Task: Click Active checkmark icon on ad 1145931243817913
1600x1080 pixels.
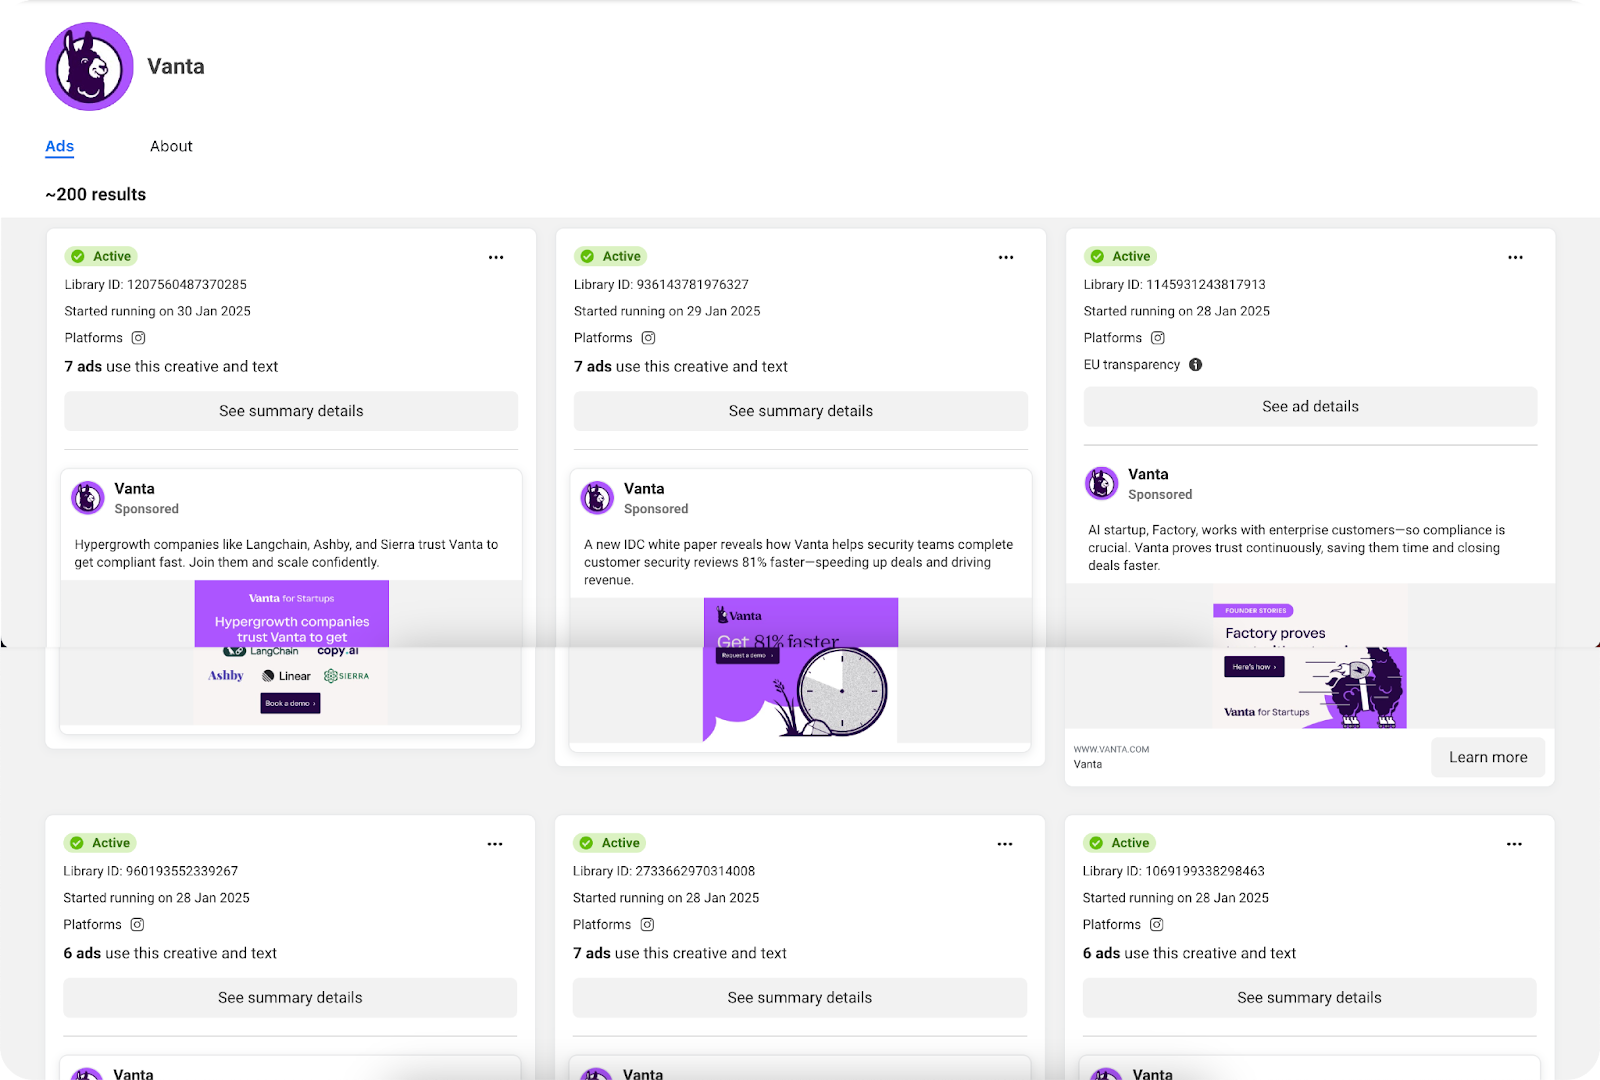Action: pos(1097,257)
